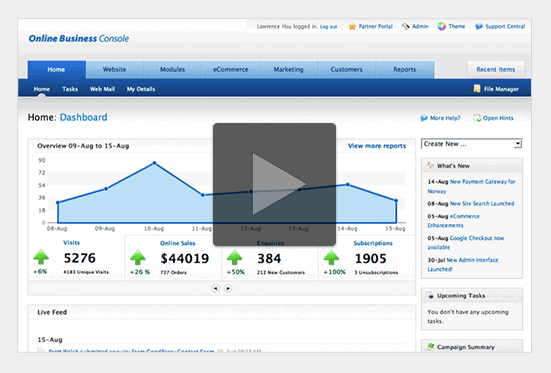Expand the Create New dropdown
Viewport: 551px width, 373px height.
click(x=472, y=144)
